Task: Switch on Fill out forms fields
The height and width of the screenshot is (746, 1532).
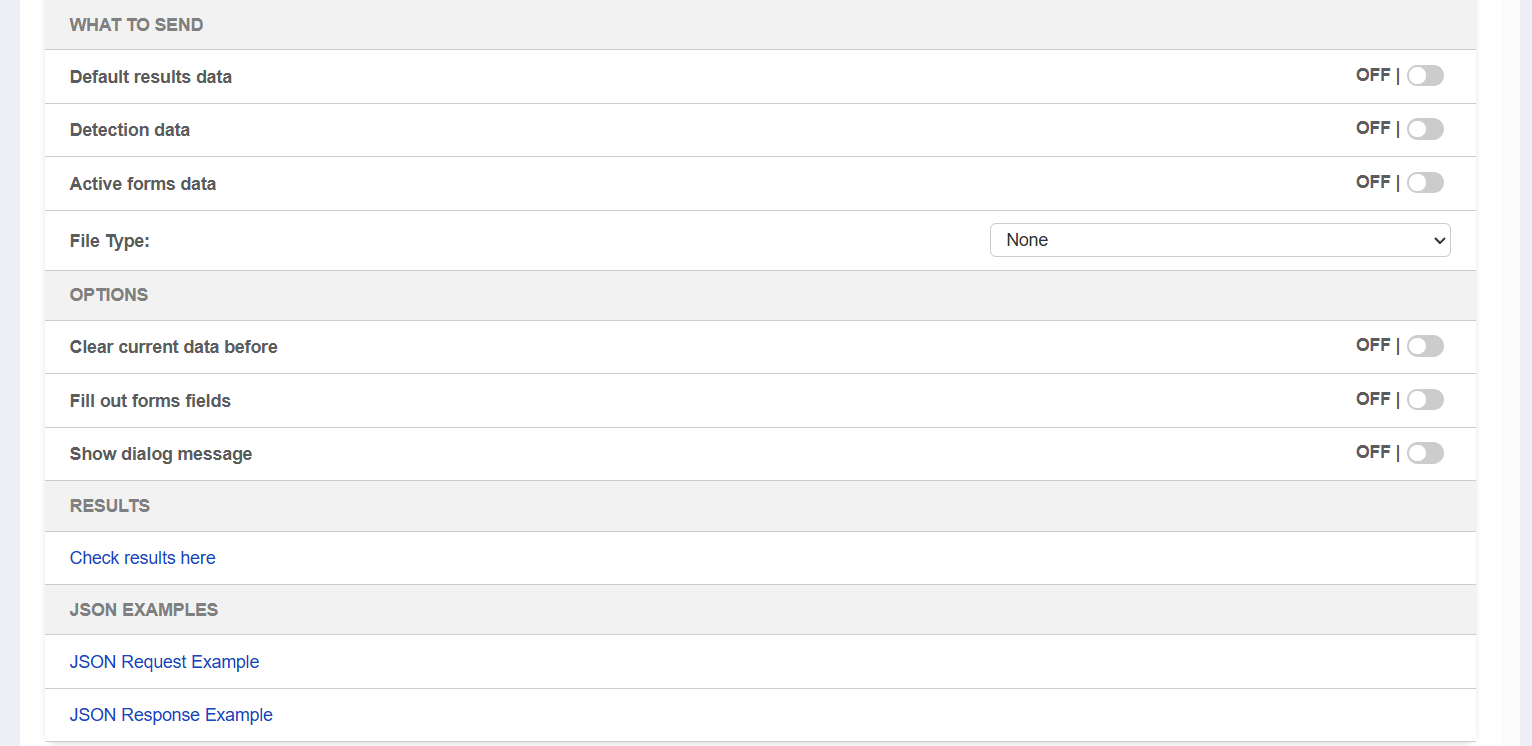Action: (1424, 400)
